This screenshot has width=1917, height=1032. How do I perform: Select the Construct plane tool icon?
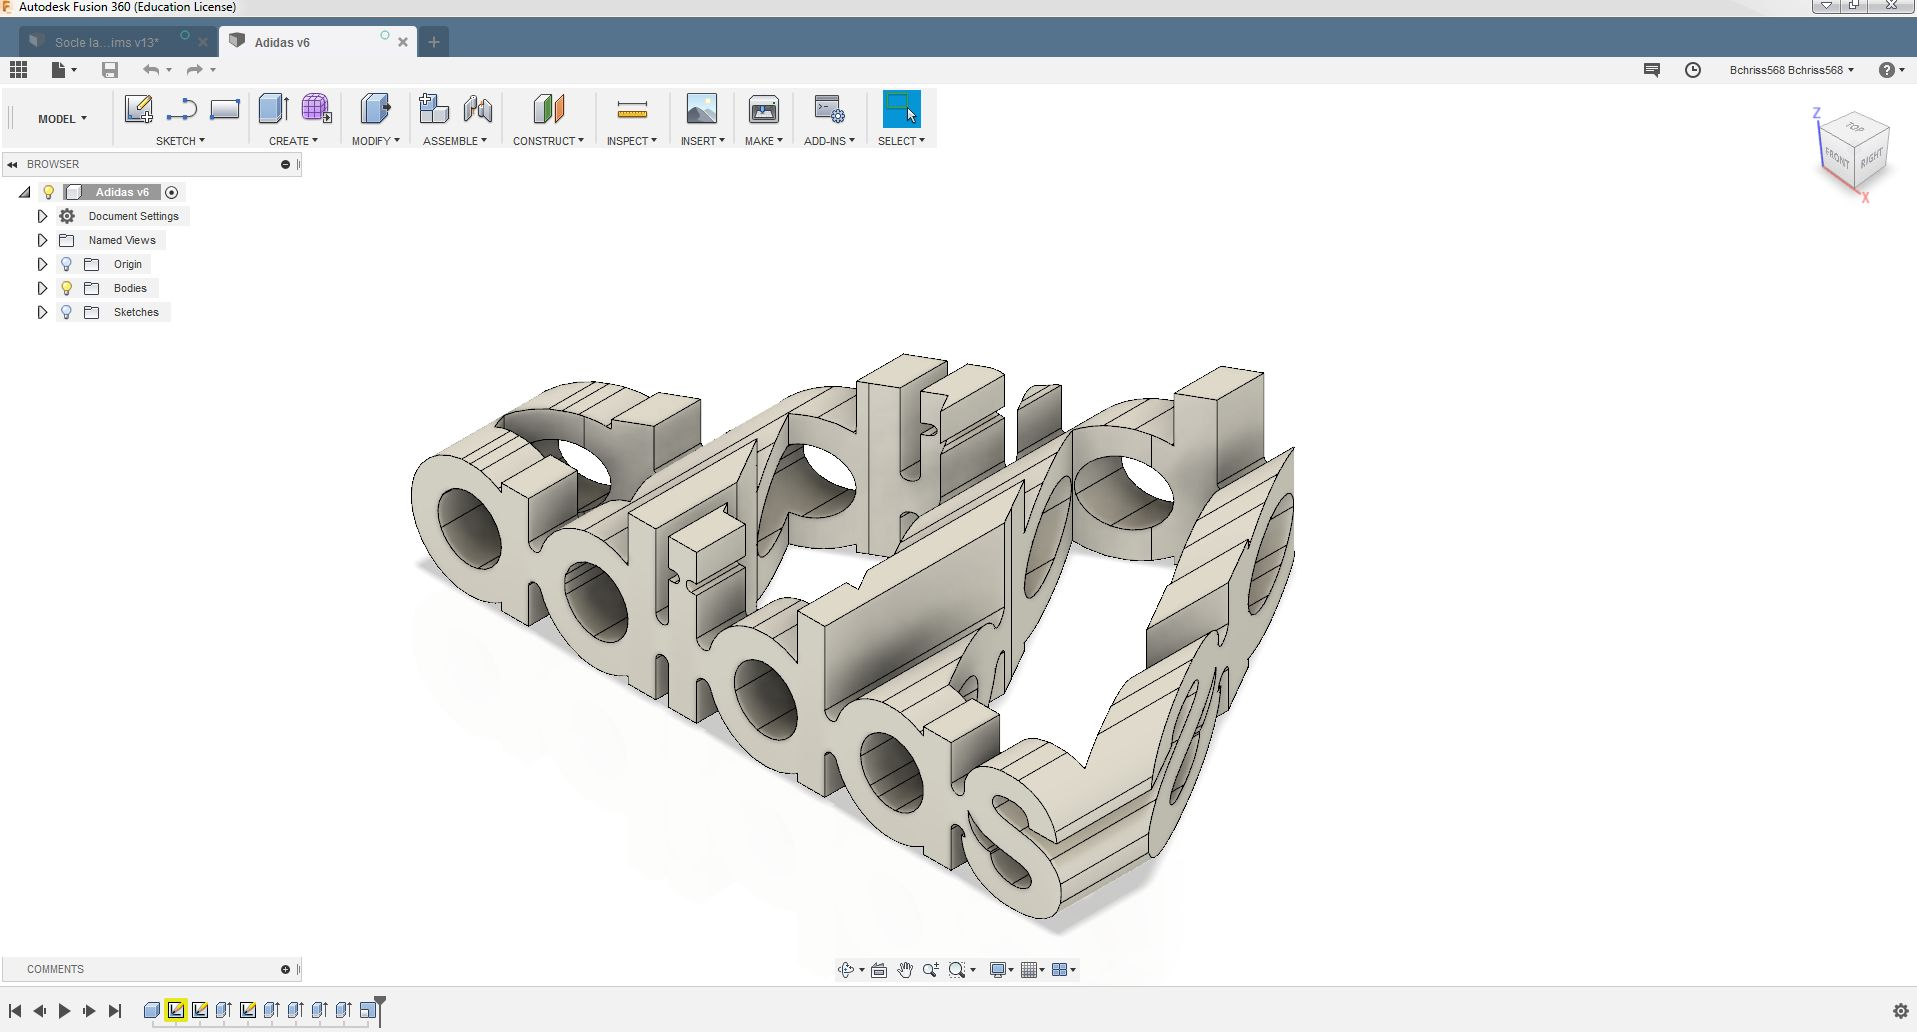[x=548, y=109]
